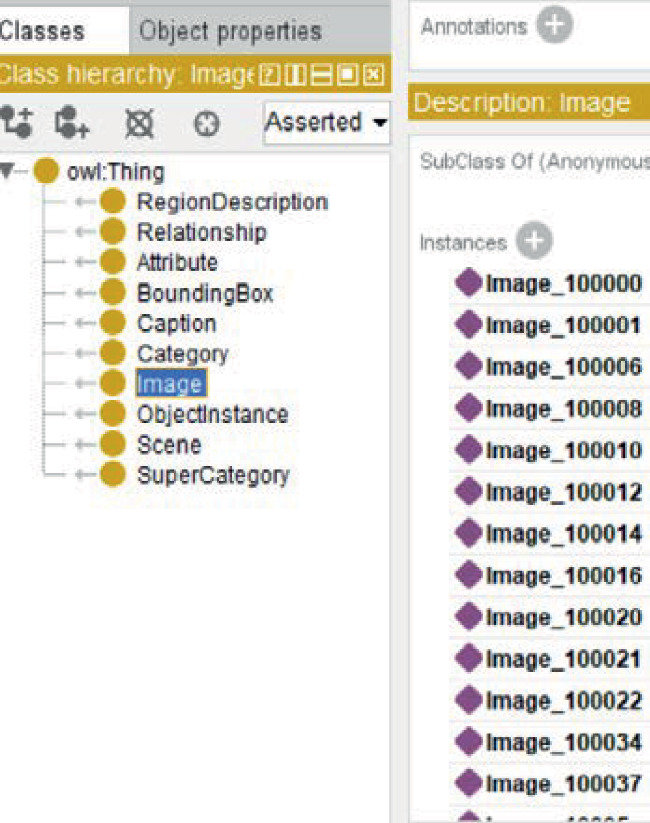
Task: Select the Attribute class
Action: tap(177, 262)
